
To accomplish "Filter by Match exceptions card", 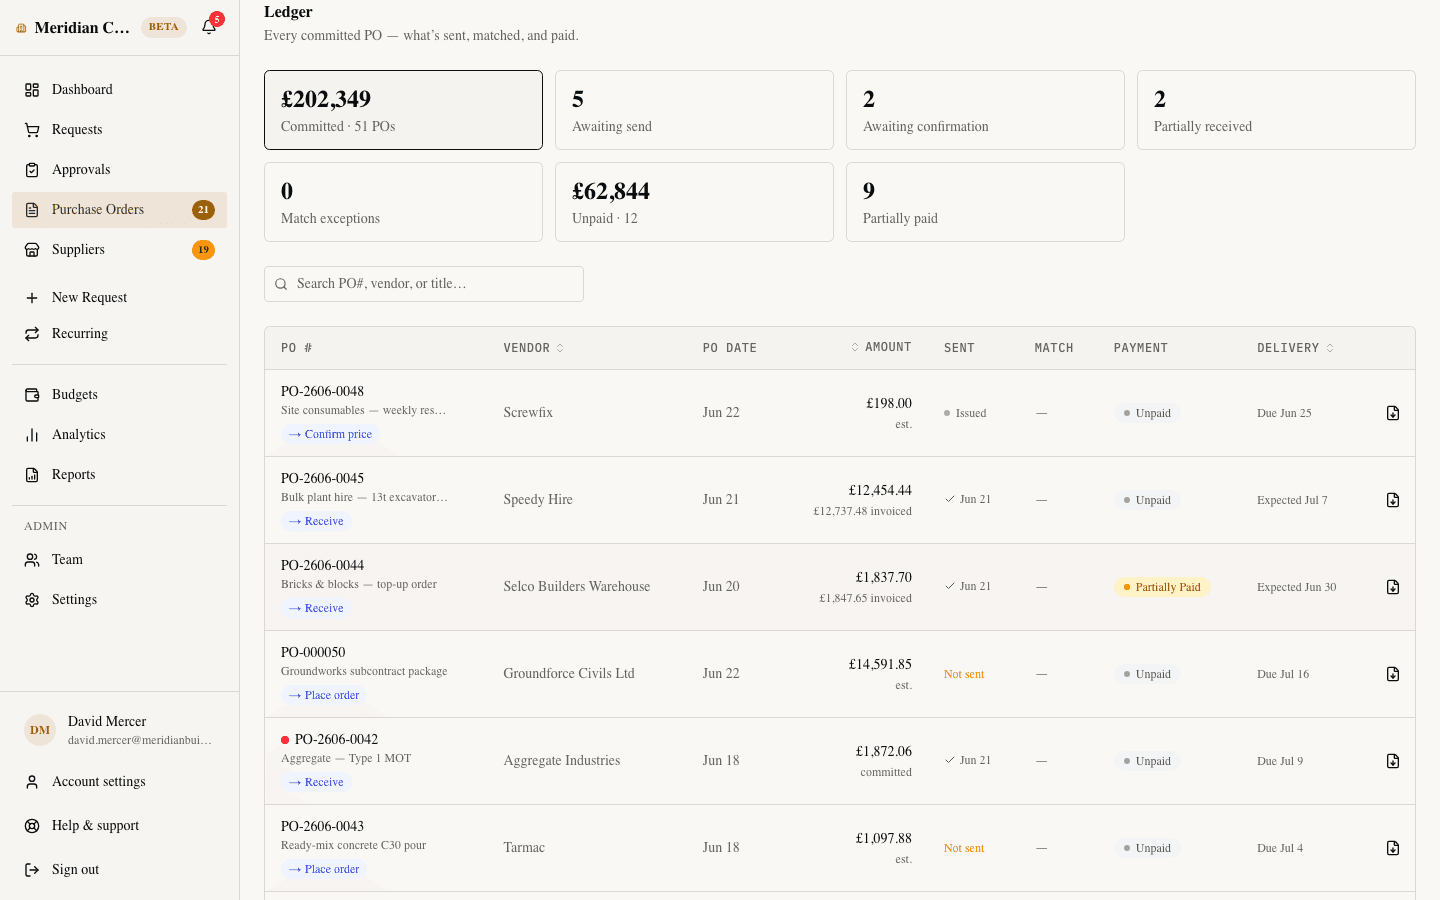I will tap(403, 202).
